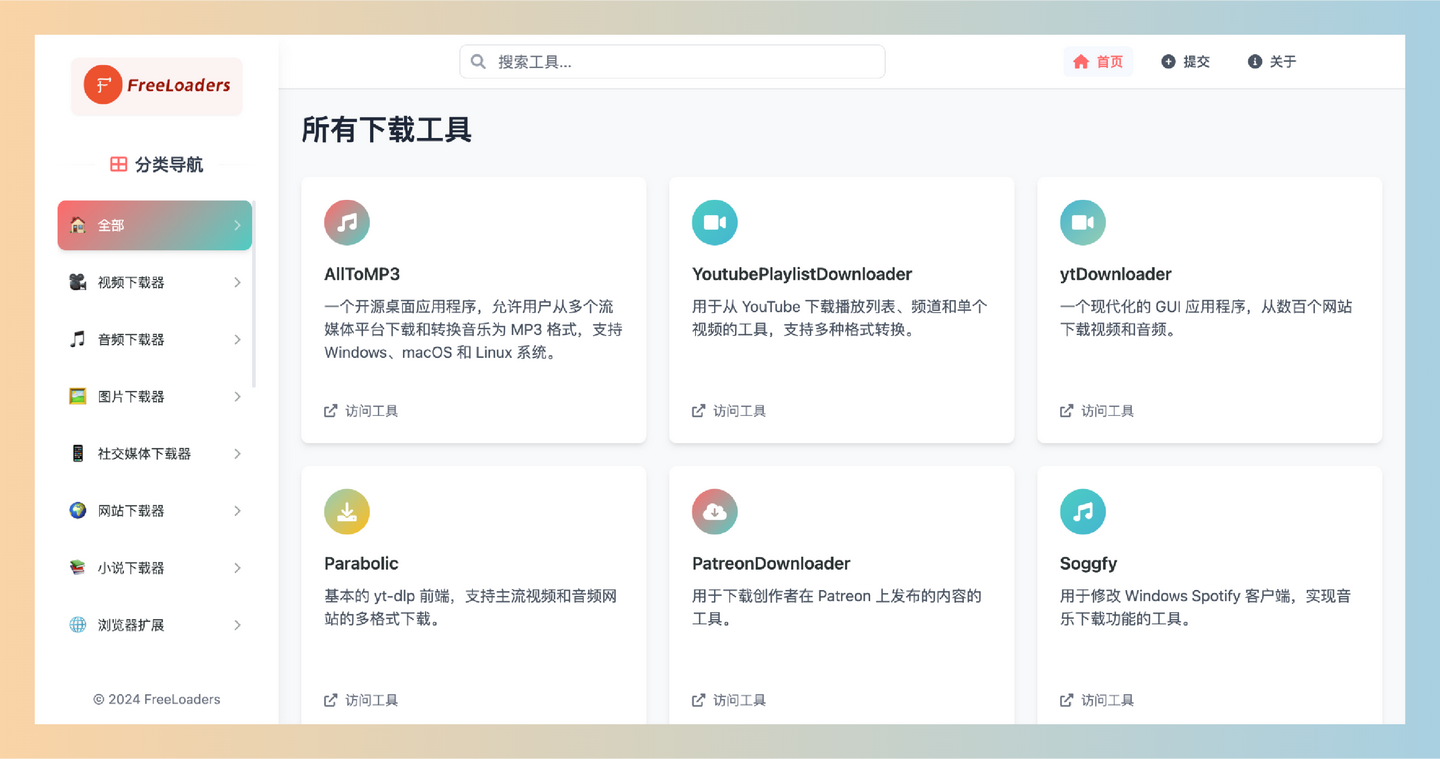Image resolution: width=1440 pixels, height=759 pixels.
Task: Click the Soggfy music note icon
Action: [x=1083, y=511]
